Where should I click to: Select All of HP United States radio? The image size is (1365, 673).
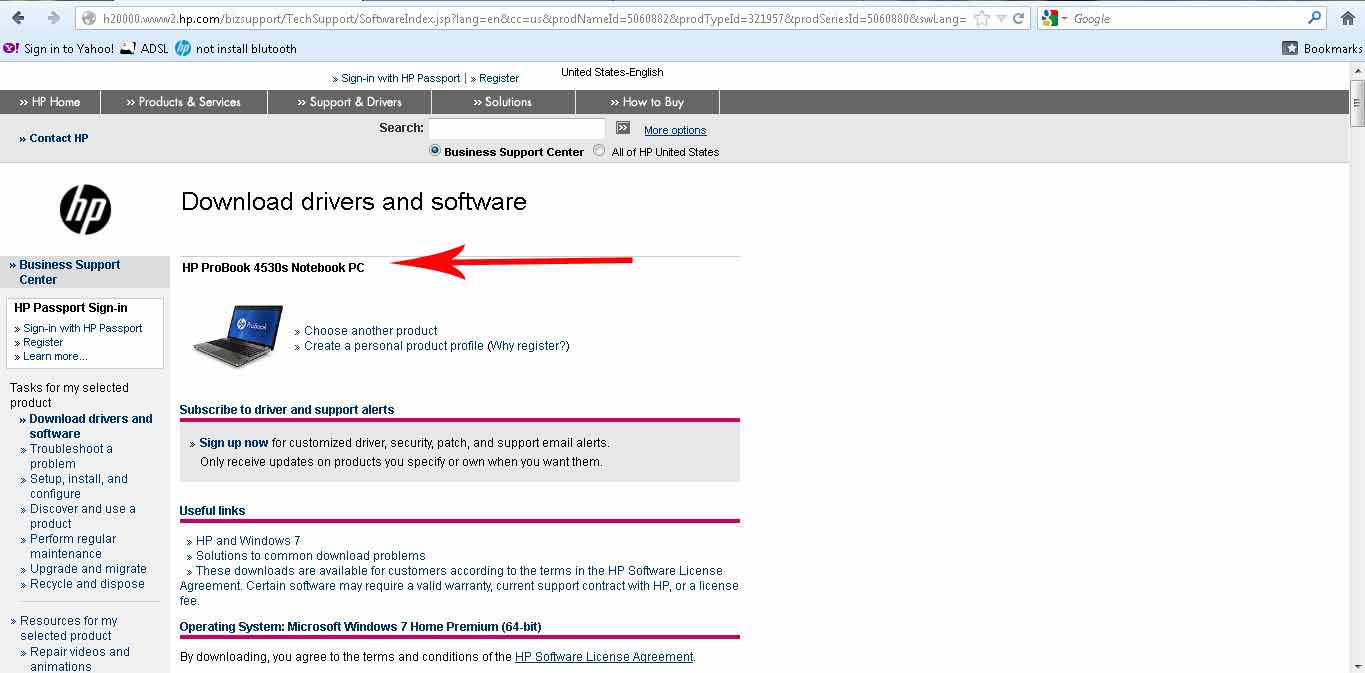click(599, 151)
